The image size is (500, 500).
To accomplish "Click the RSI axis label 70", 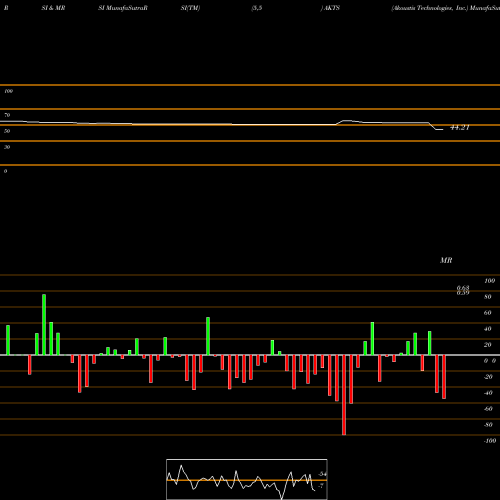I will point(7,115).
